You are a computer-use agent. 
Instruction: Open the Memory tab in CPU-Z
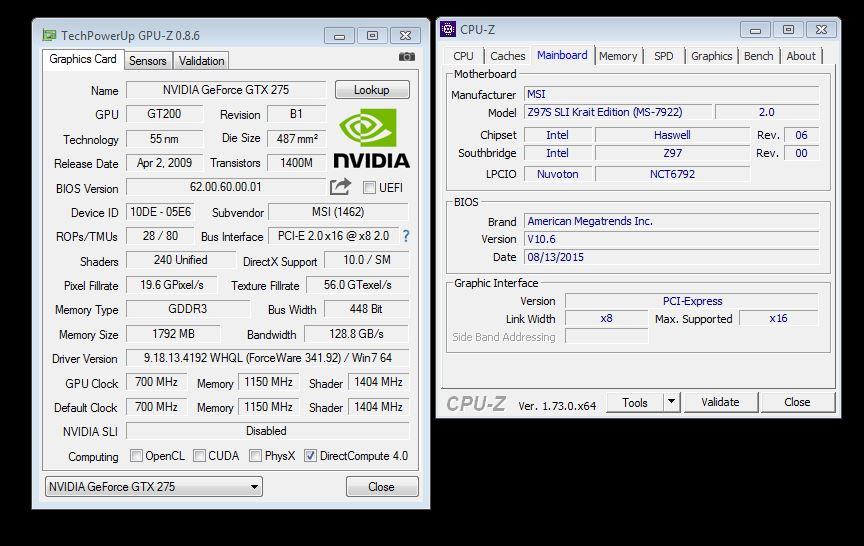[x=618, y=56]
